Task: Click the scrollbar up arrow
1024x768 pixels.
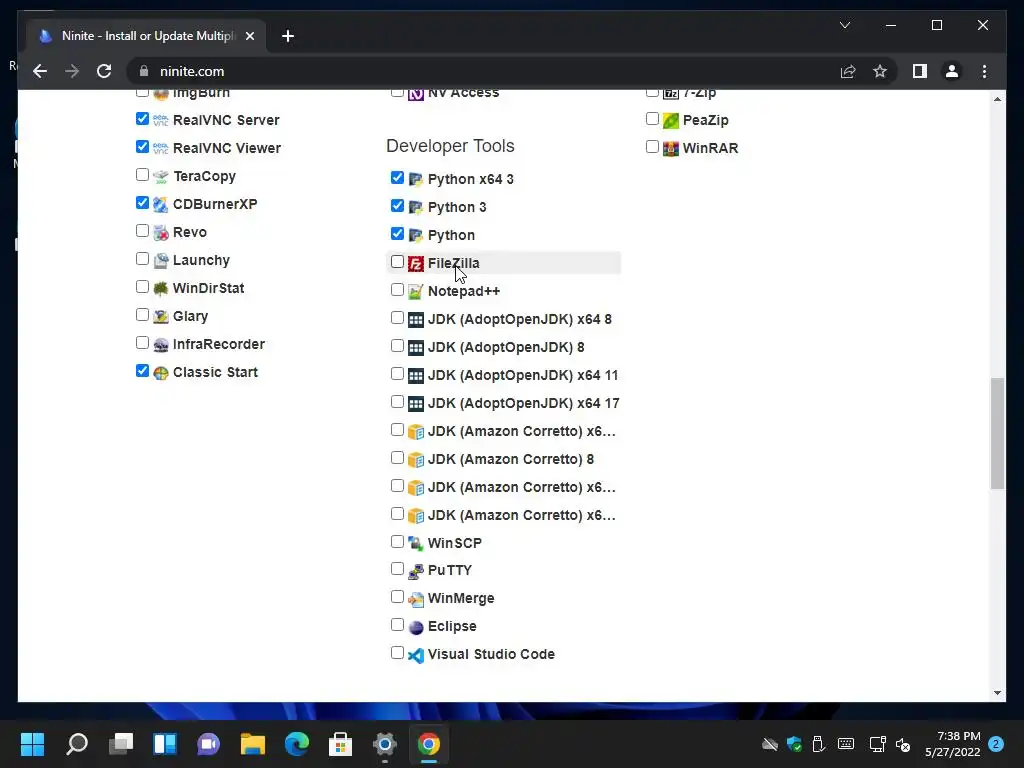Action: point(997,99)
